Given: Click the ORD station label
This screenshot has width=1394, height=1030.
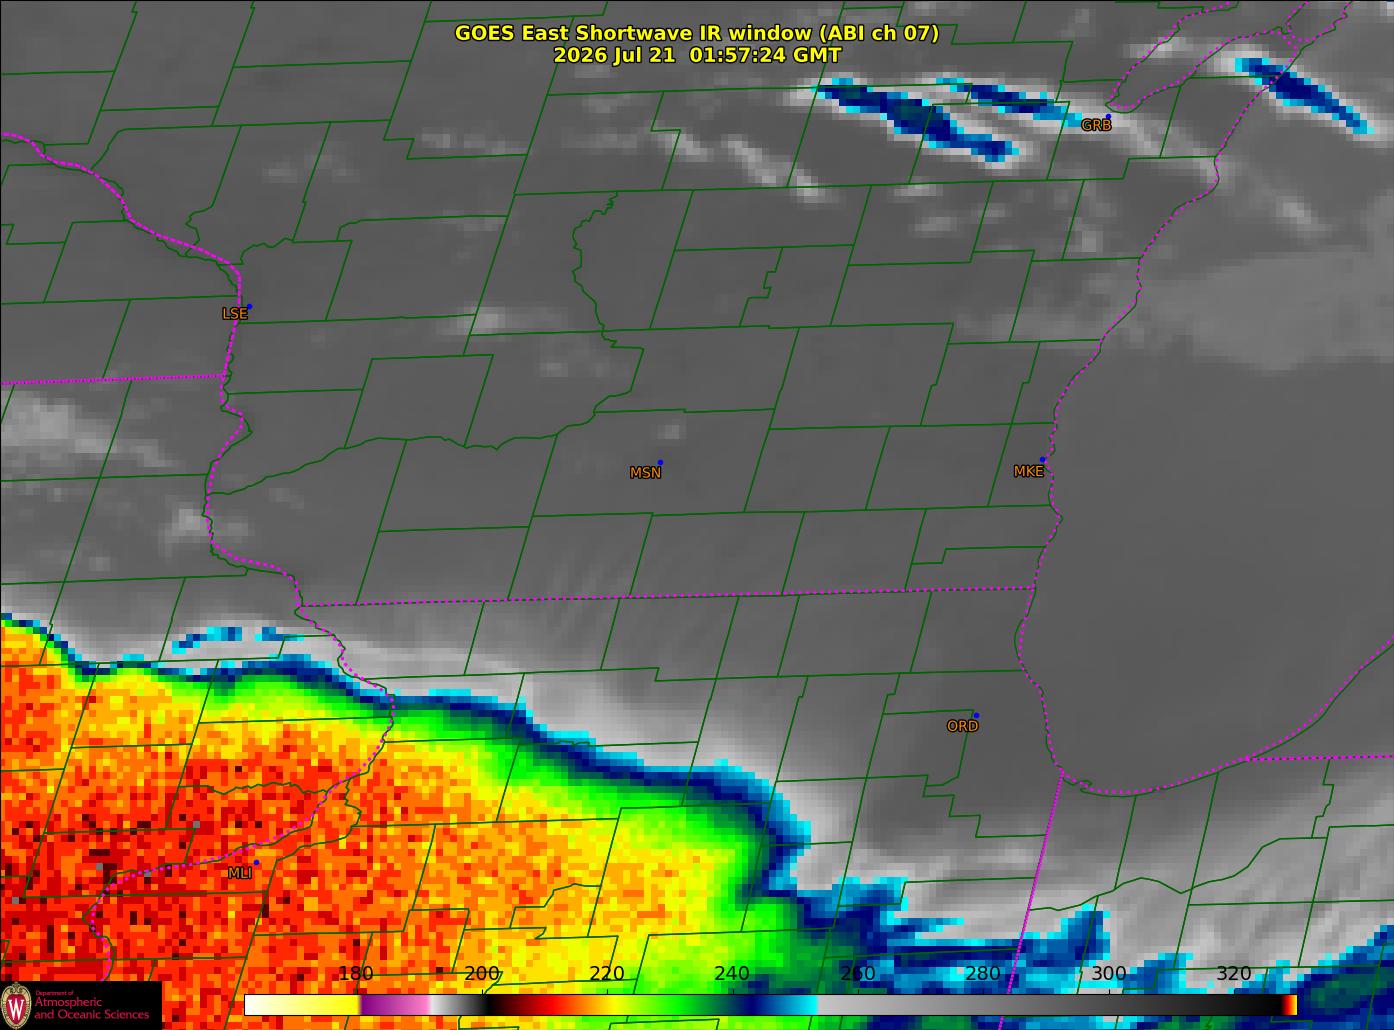Looking at the screenshot, I should 962,726.
